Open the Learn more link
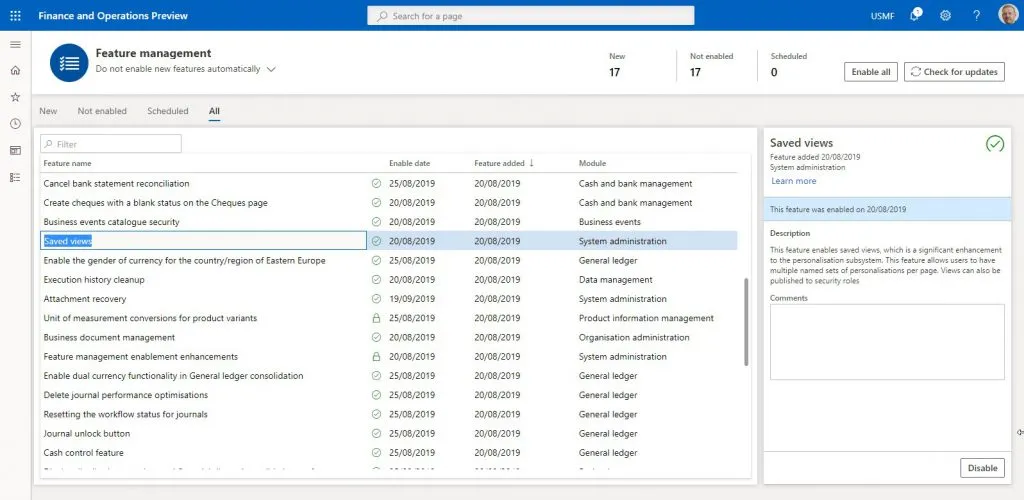This screenshot has width=1024, height=500. tap(793, 181)
